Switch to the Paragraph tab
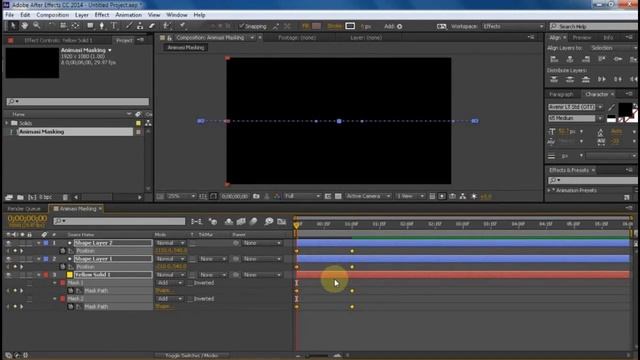640x360 pixels. (x=561, y=94)
